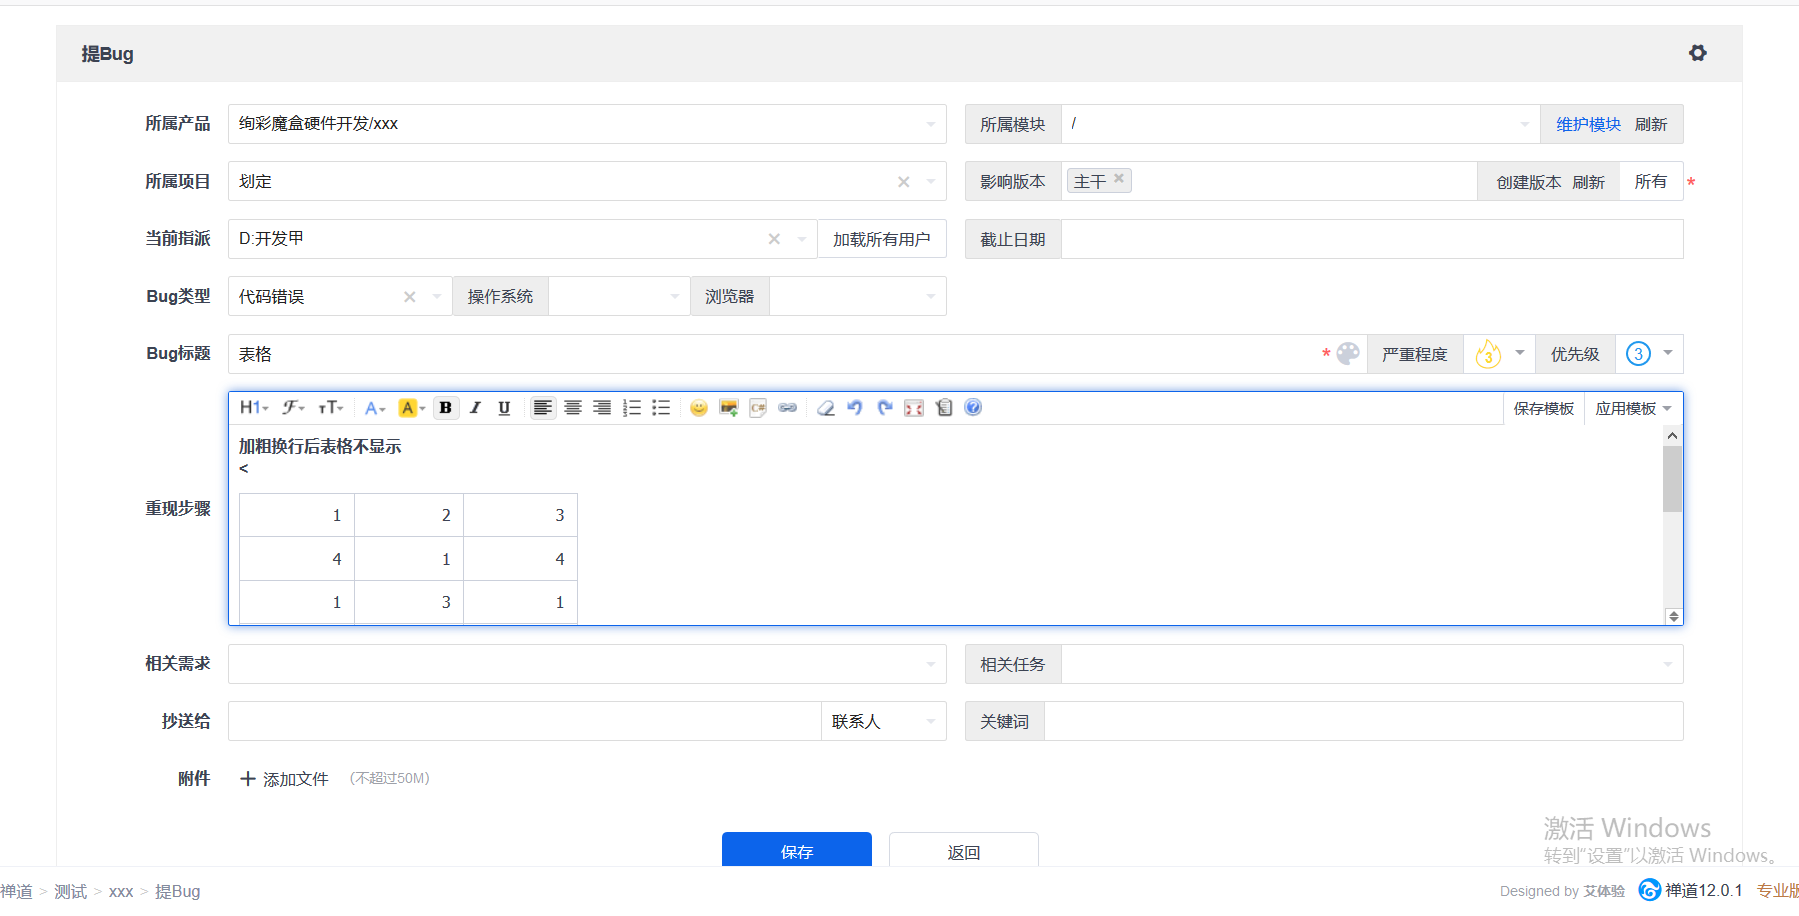
Task: Insert an emoticon from the editor toolbar
Action: (x=699, y=408)
